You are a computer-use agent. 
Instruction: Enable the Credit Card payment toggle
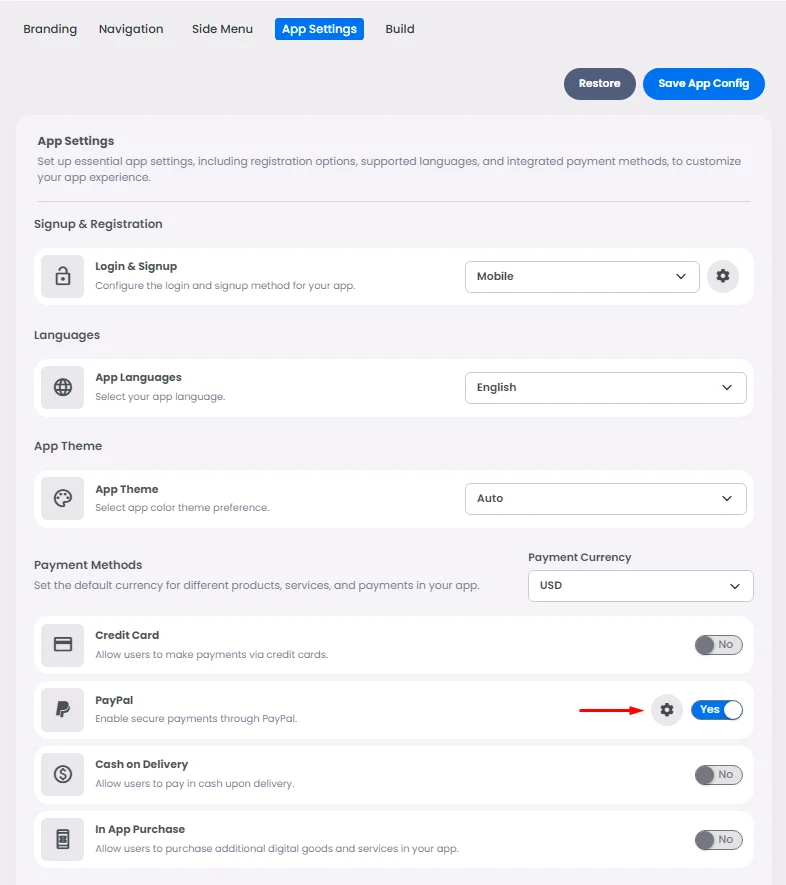pyautogui.click(x=718, y=645)
